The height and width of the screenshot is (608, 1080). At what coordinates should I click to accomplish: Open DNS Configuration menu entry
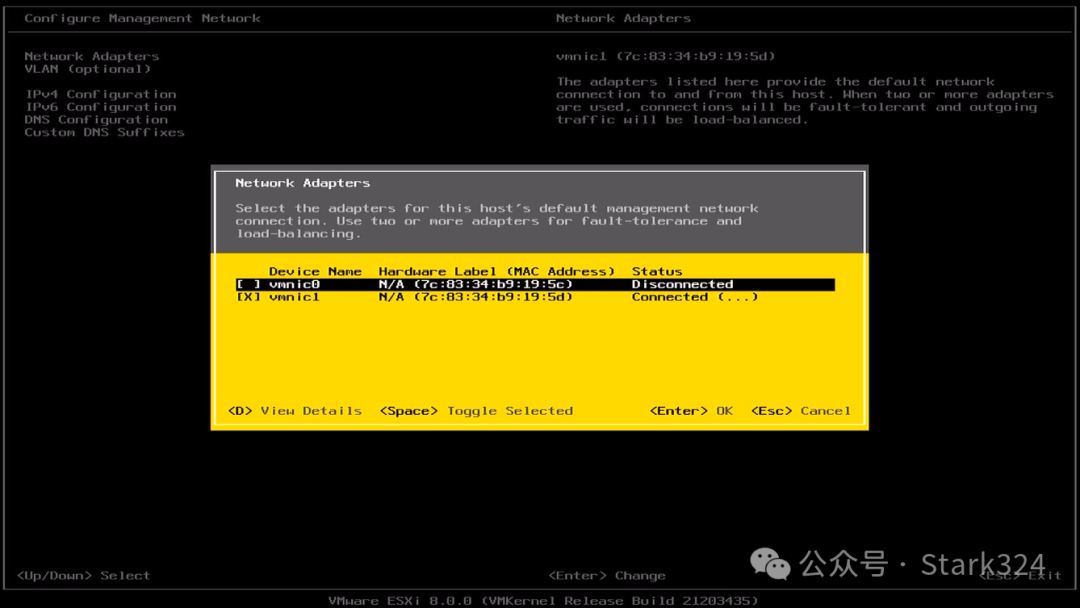point(96,120)
